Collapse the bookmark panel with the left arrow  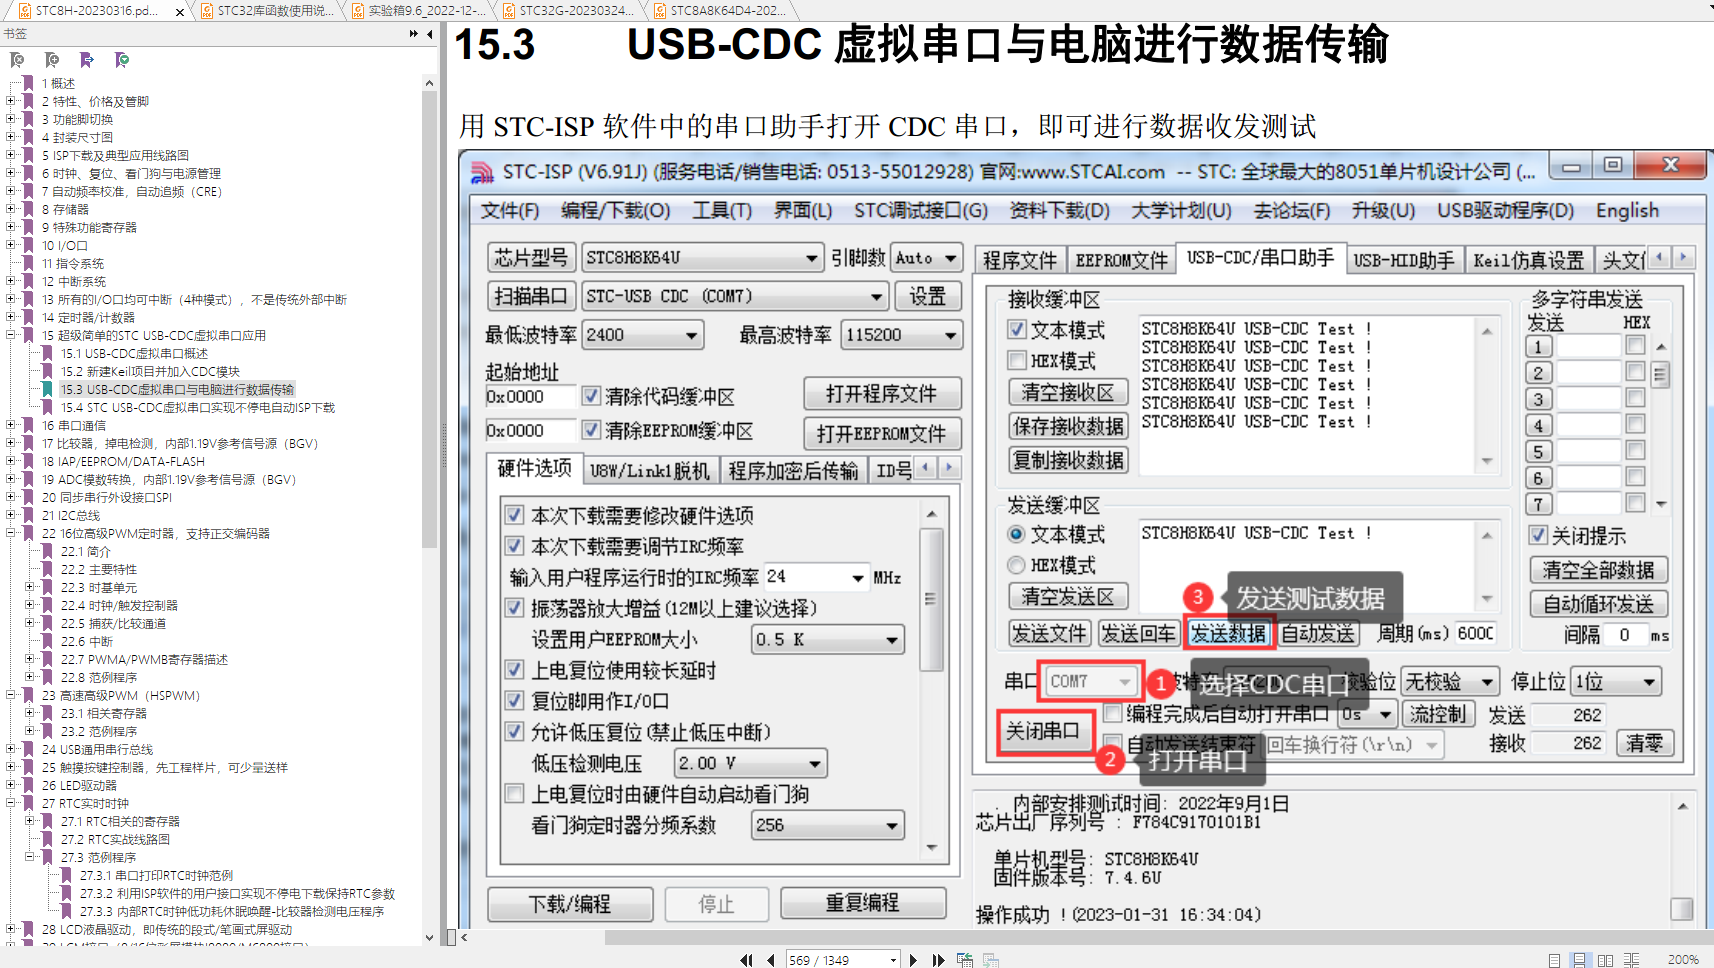[x=430, y=34]
